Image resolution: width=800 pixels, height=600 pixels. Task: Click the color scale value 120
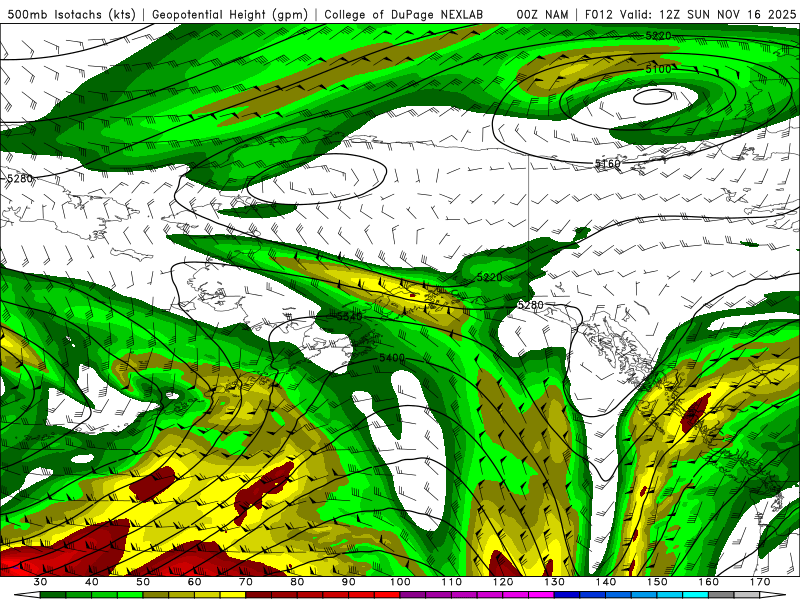coord(503,582)
